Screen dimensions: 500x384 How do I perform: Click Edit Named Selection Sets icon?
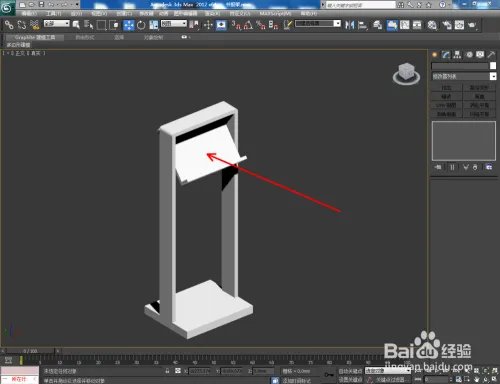pyautogui.click(x=287, y=25)
